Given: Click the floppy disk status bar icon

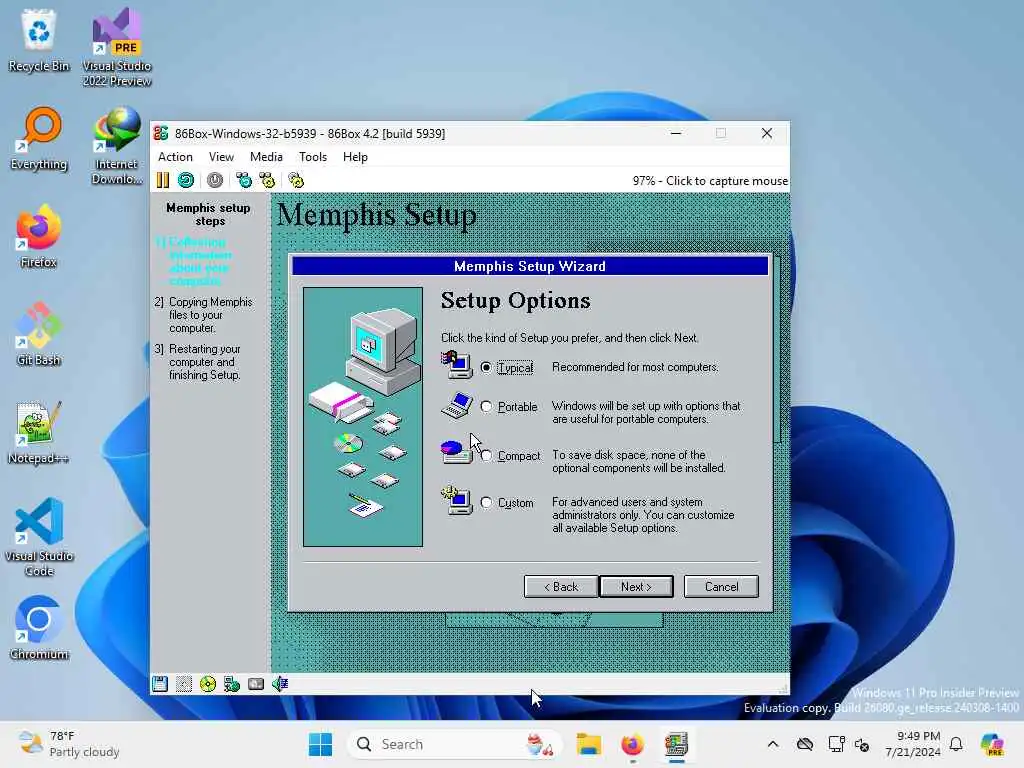Looking at the screenshot, I should point(160,684).
